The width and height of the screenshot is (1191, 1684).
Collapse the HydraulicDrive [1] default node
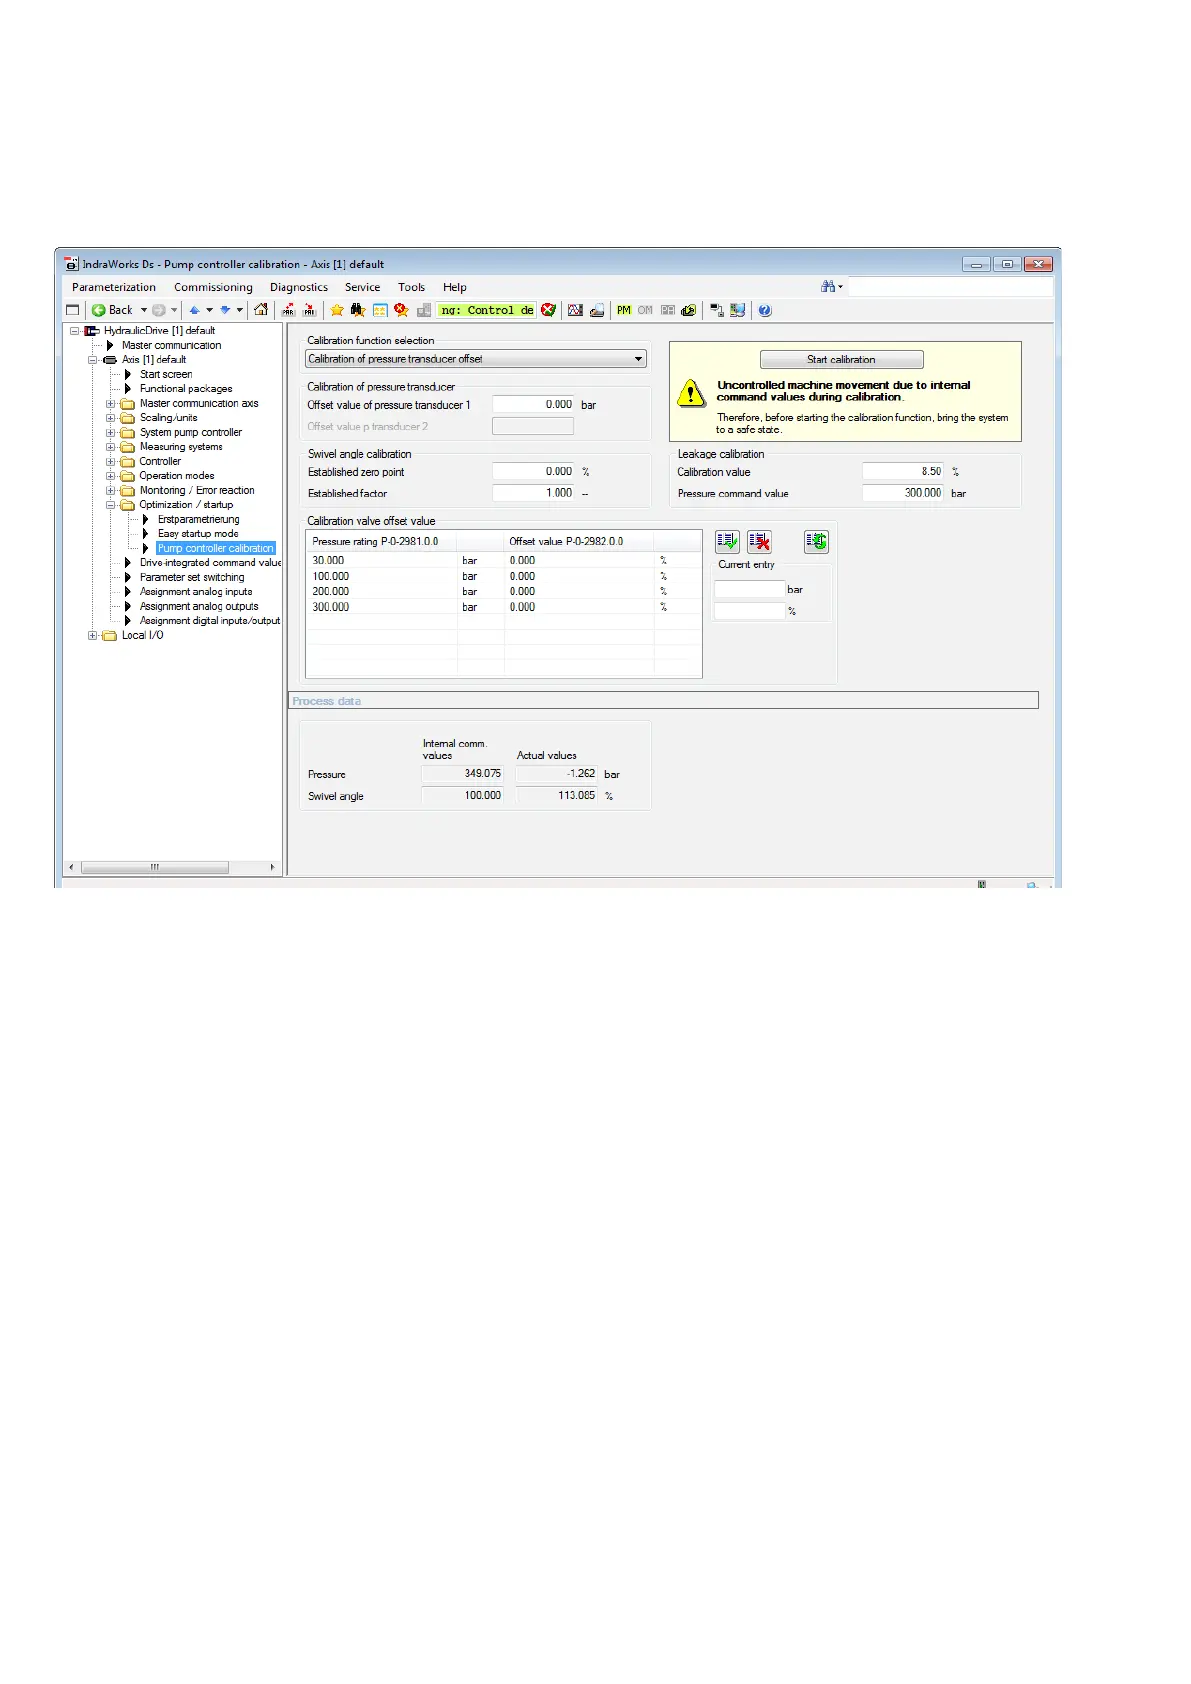(74, 330)
